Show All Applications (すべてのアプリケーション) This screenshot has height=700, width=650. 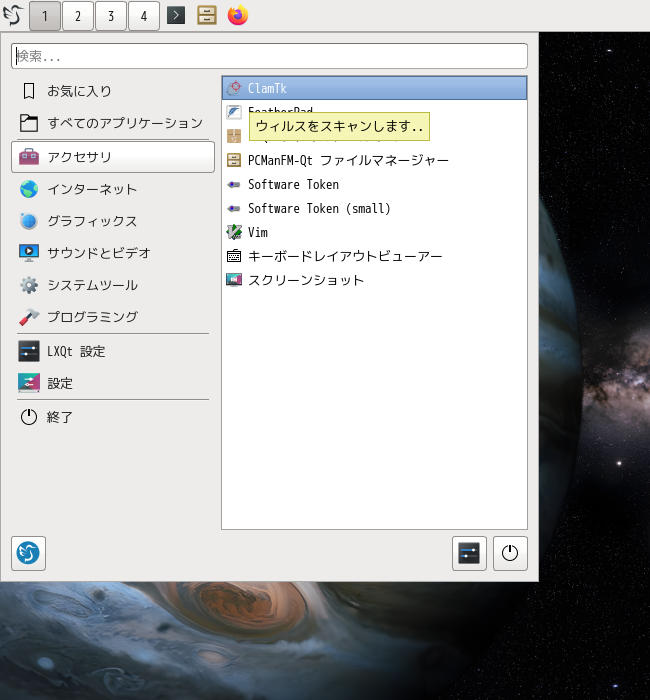point(125,123)
